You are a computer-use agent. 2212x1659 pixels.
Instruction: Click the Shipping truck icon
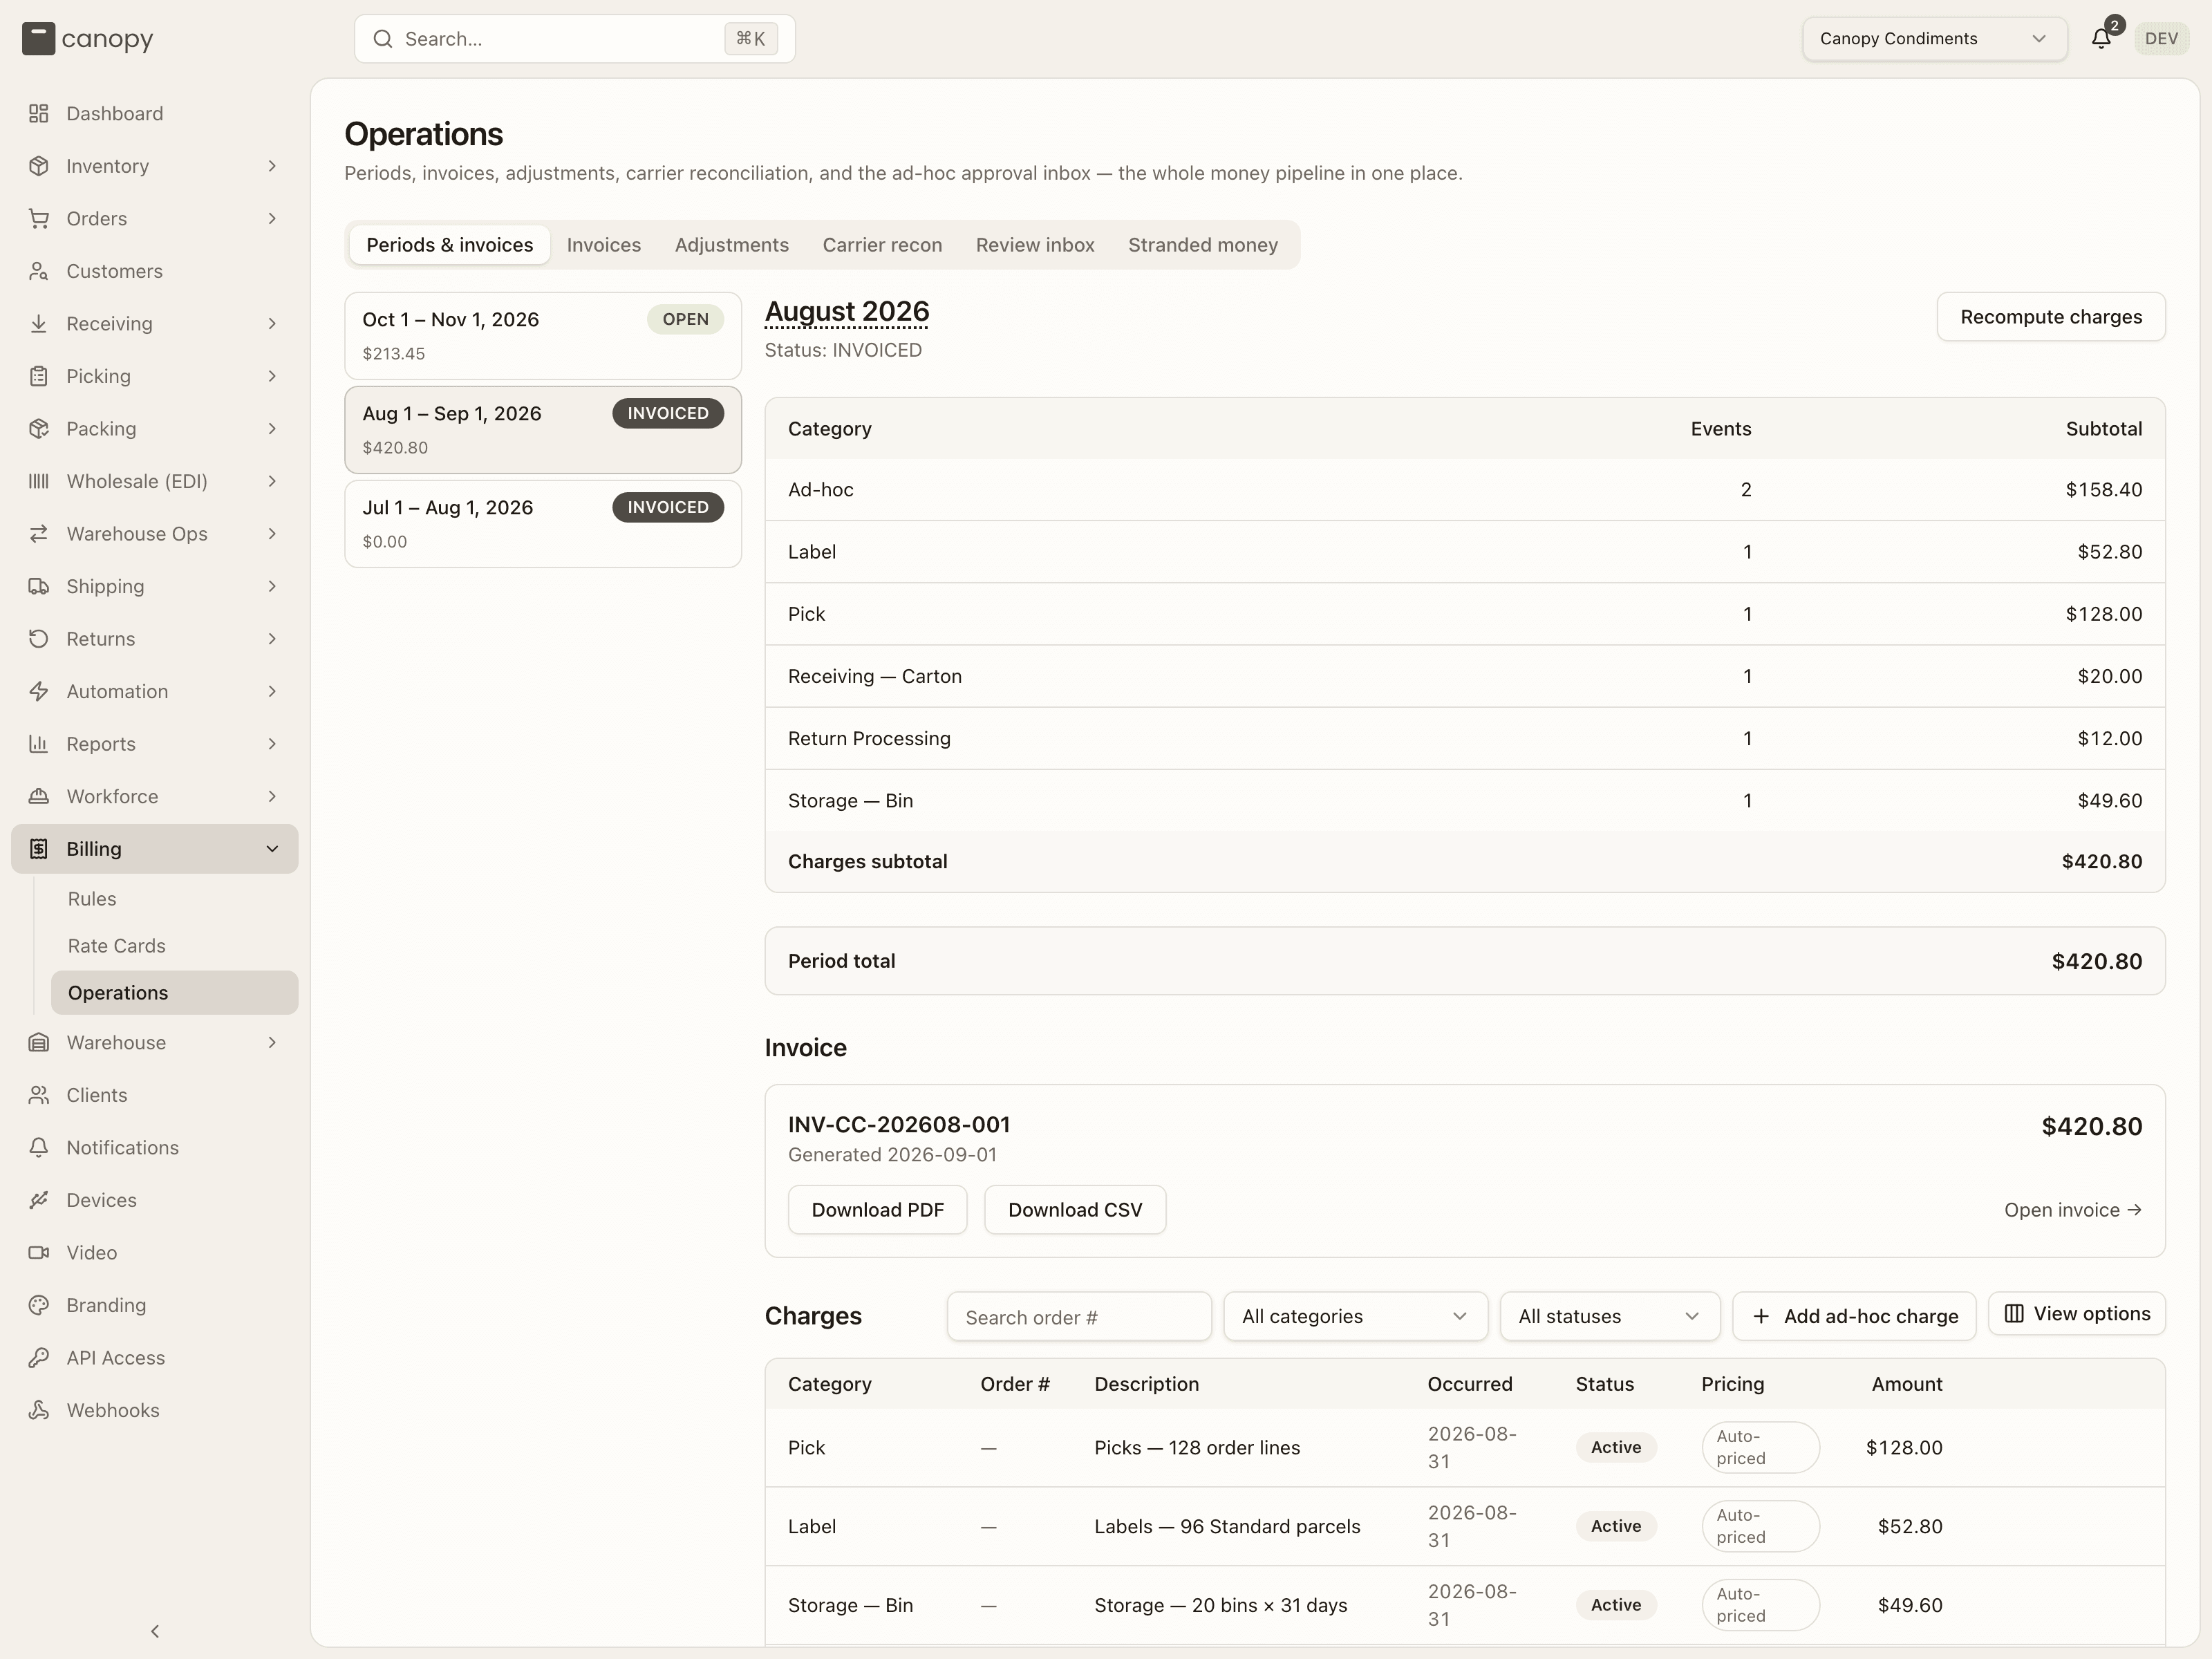38,586
